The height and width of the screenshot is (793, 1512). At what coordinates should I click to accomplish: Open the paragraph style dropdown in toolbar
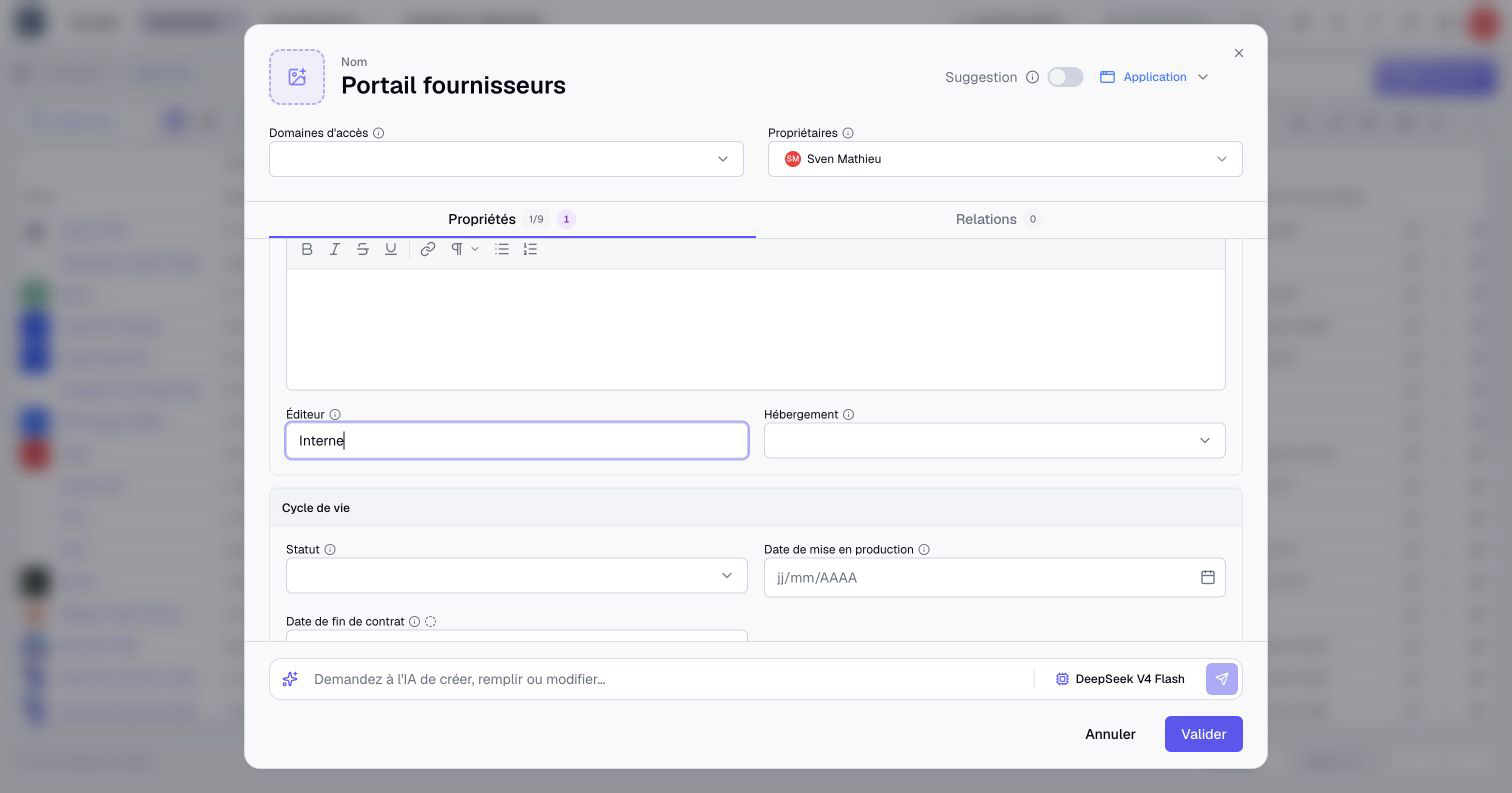[464, 249]
